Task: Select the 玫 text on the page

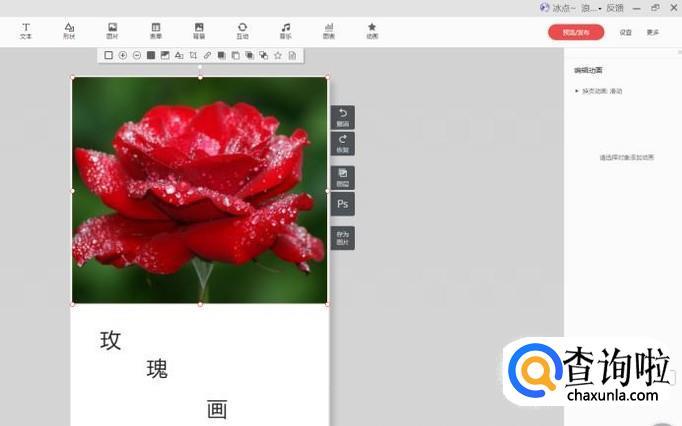Action: coord(110,340)
